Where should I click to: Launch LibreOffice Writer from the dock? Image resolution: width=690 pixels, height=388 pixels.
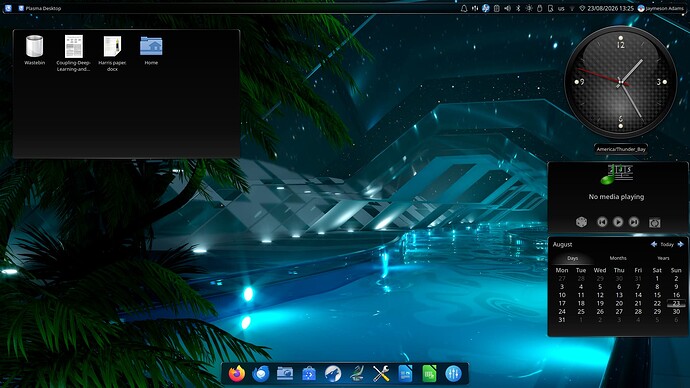405,374
